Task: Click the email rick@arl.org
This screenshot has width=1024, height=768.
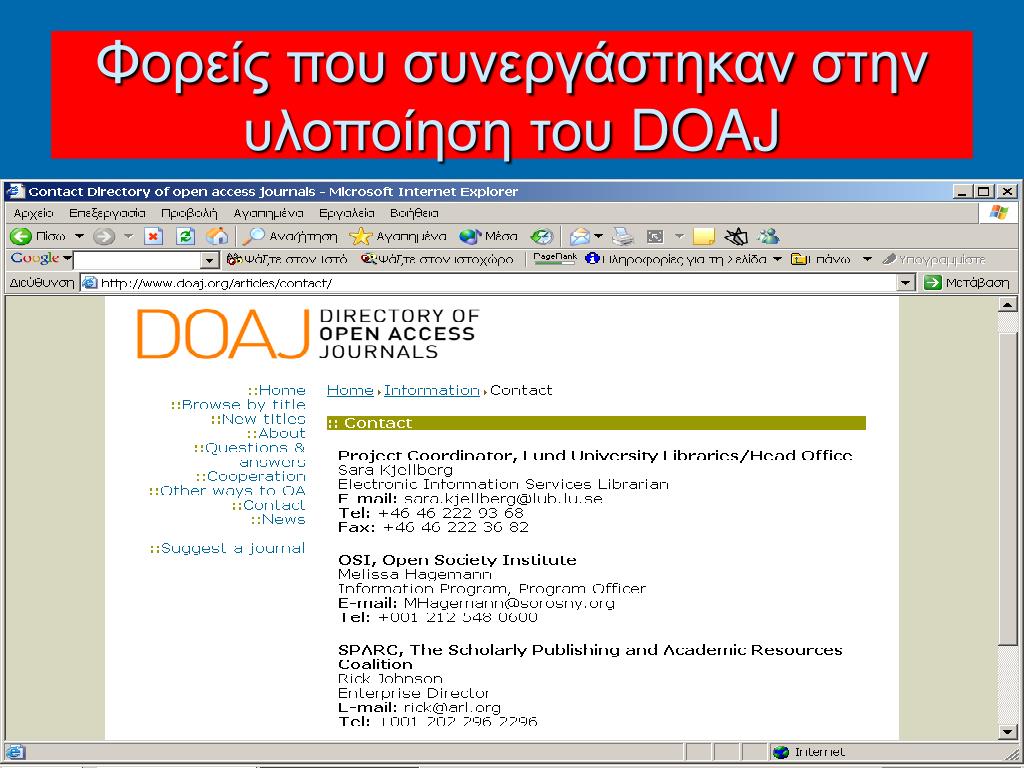Action: pos(452,707)
